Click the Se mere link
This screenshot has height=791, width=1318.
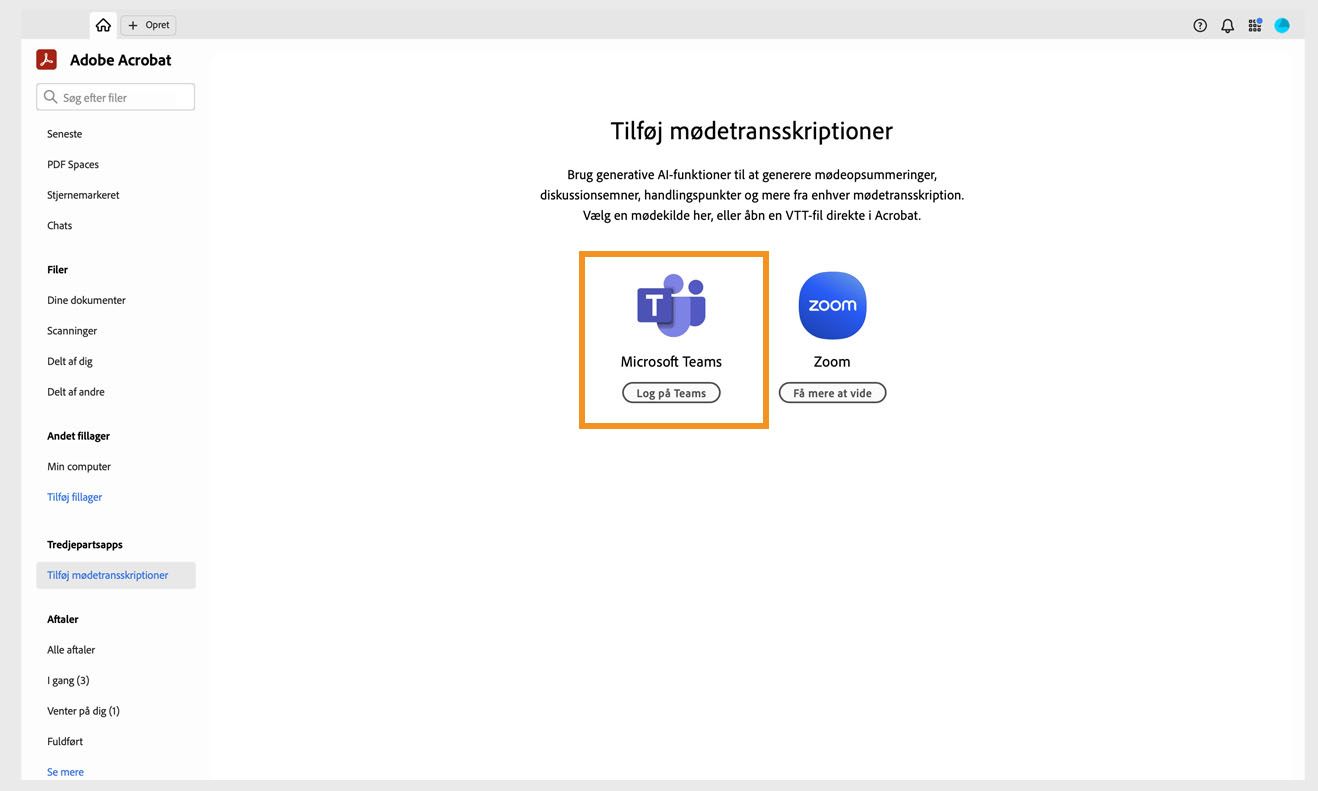point(65,772)
